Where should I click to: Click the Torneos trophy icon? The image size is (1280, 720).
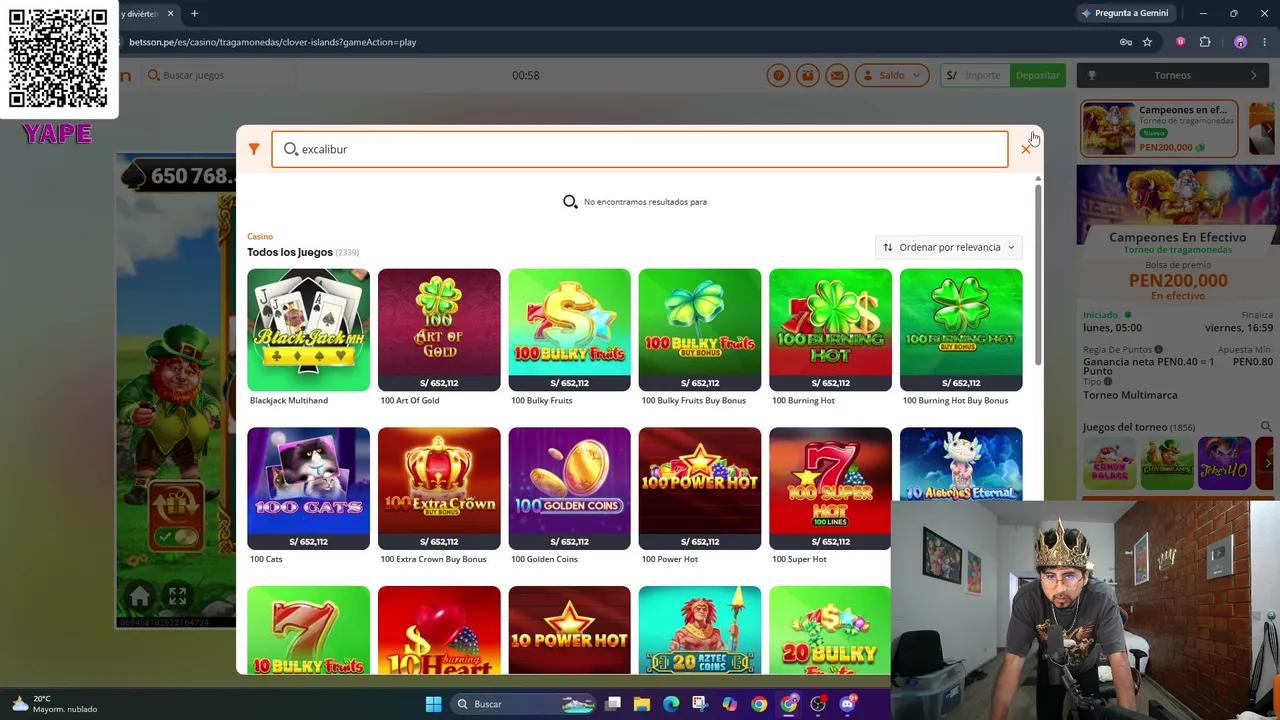tap(1092, 75)
